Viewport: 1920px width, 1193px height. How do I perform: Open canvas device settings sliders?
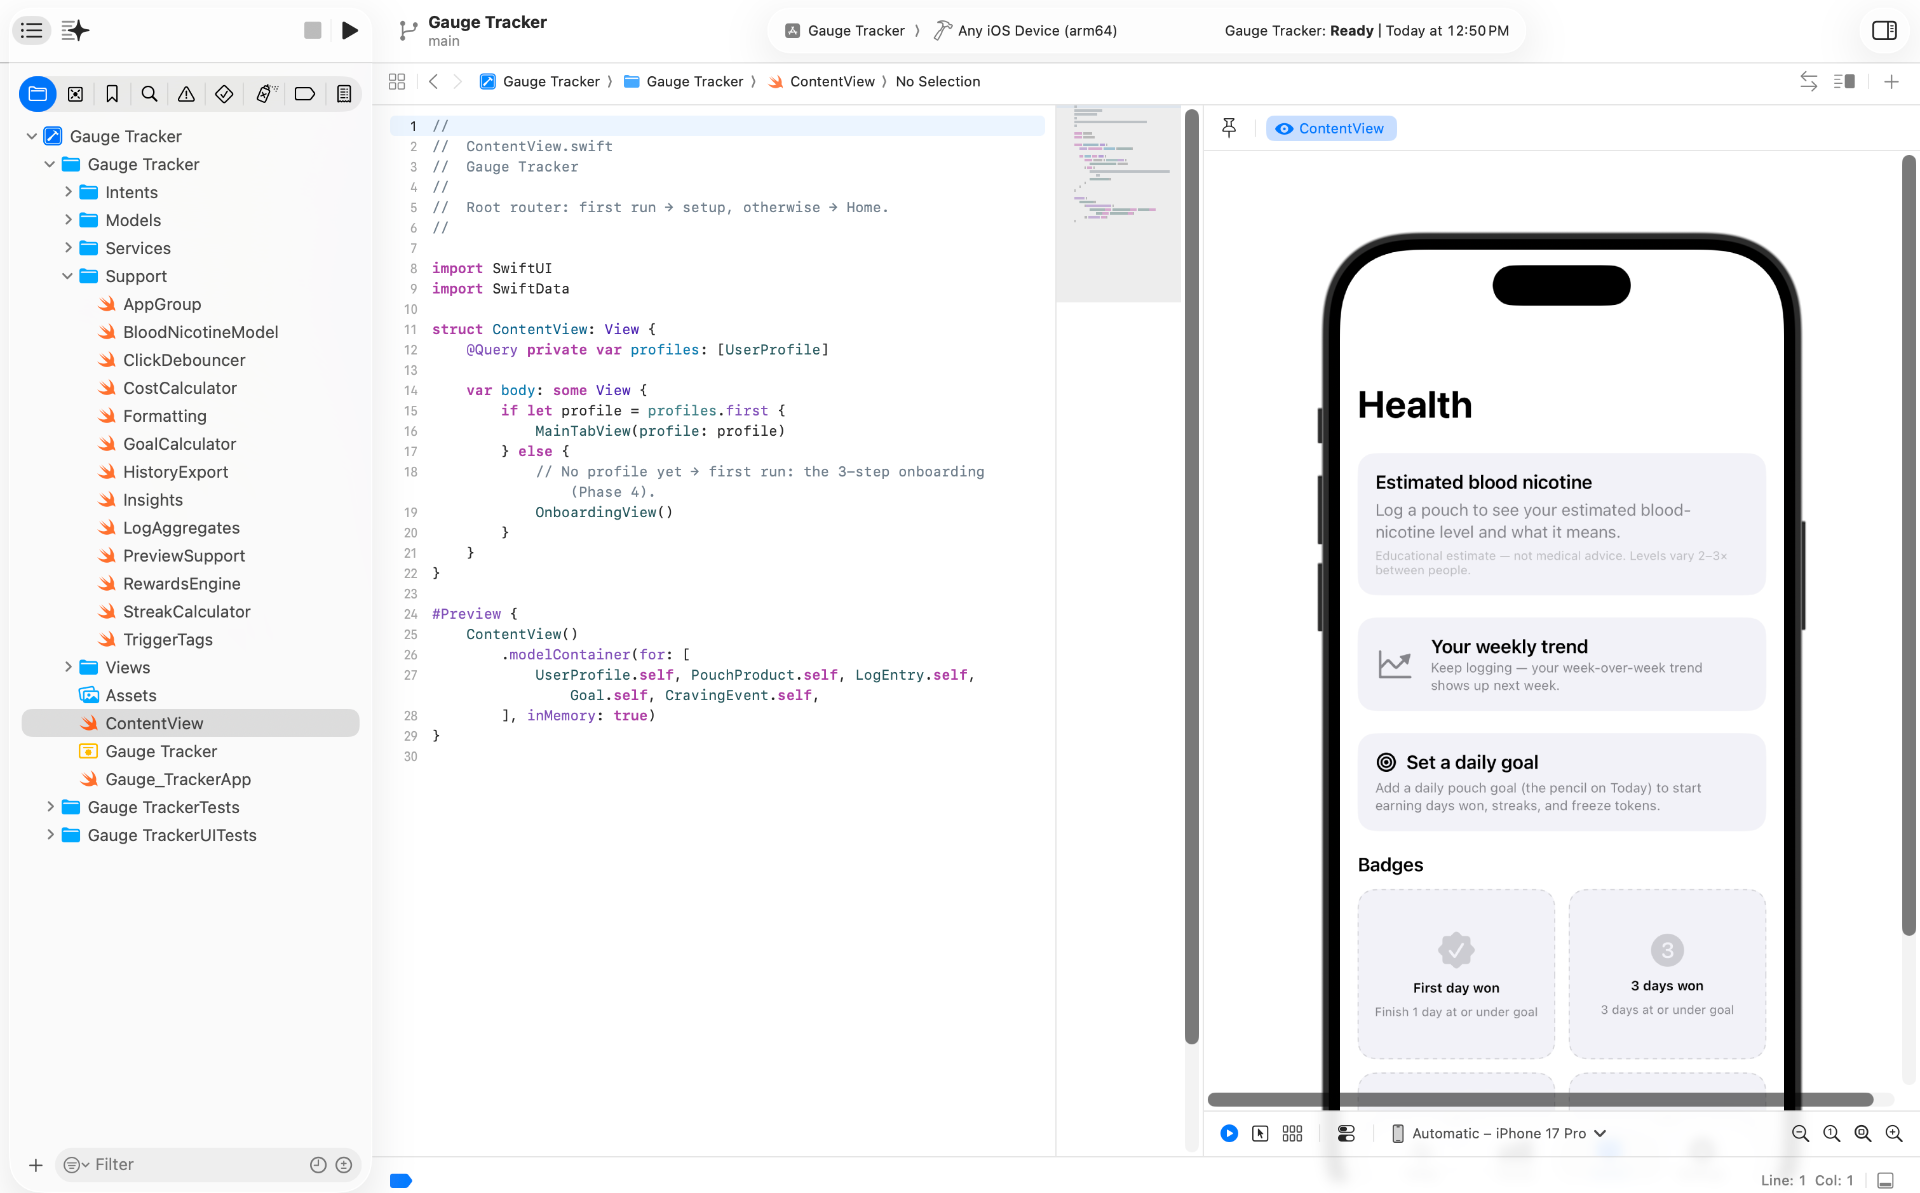[x=1346, y=1133]
